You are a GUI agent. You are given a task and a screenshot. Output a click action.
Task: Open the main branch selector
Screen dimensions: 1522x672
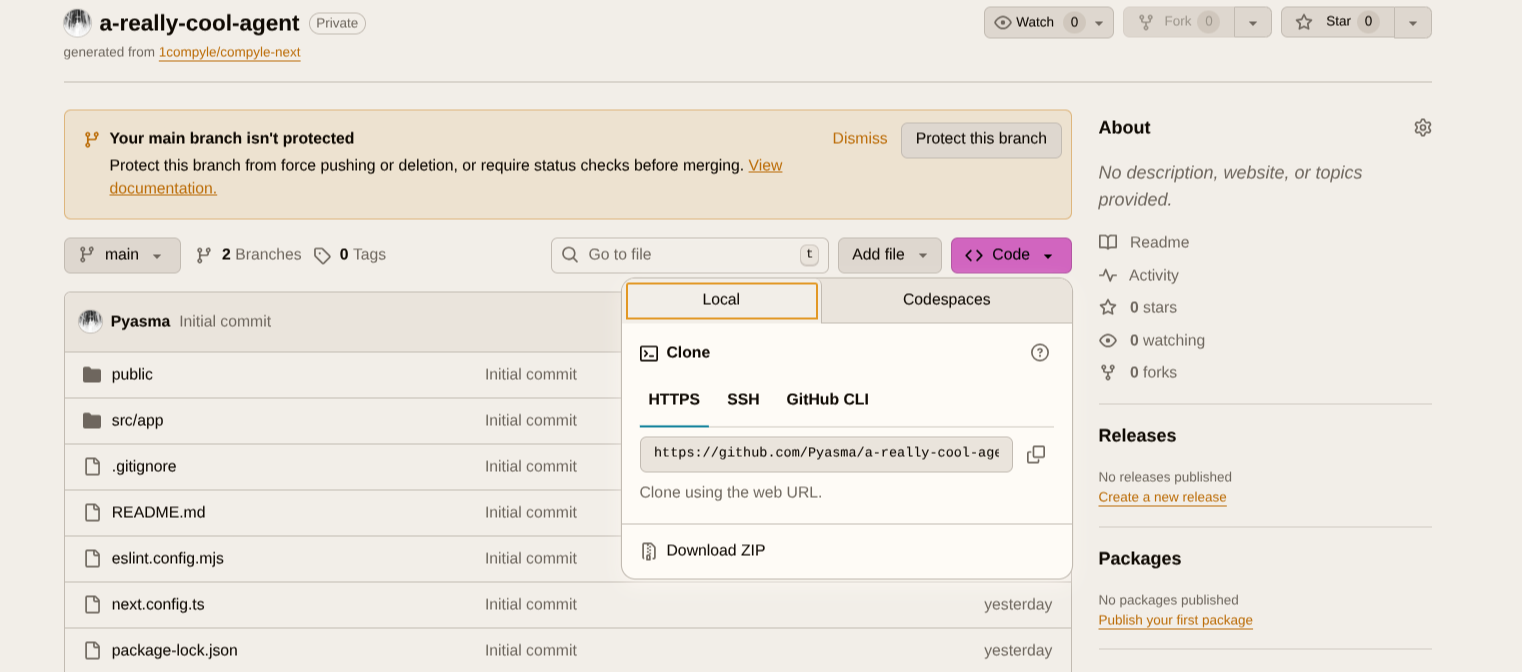[121, 255]
